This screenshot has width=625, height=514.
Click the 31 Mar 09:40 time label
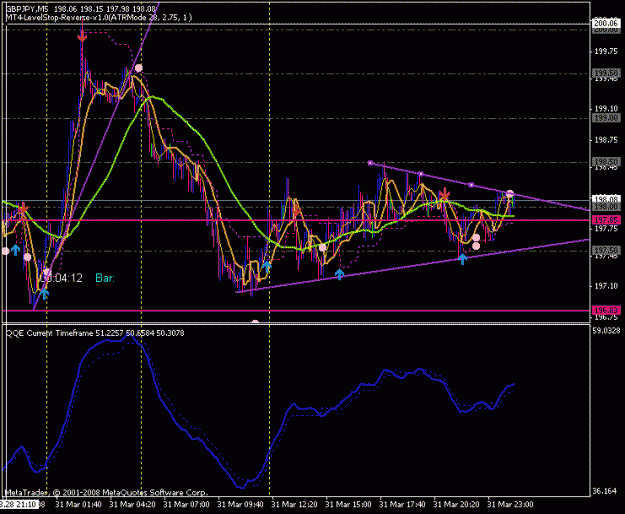click(240, 505)
